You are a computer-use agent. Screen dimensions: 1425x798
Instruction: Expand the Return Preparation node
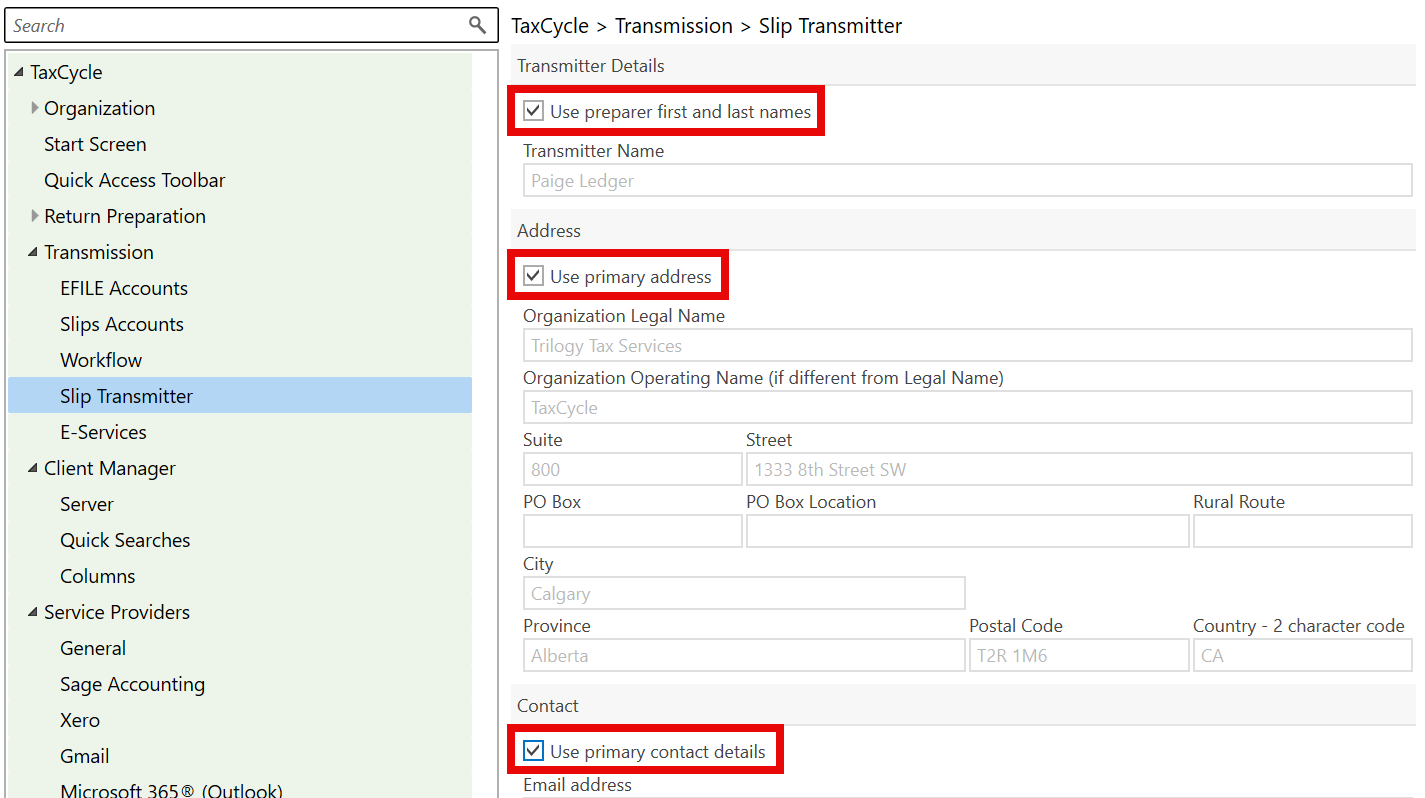pos(35,216)
